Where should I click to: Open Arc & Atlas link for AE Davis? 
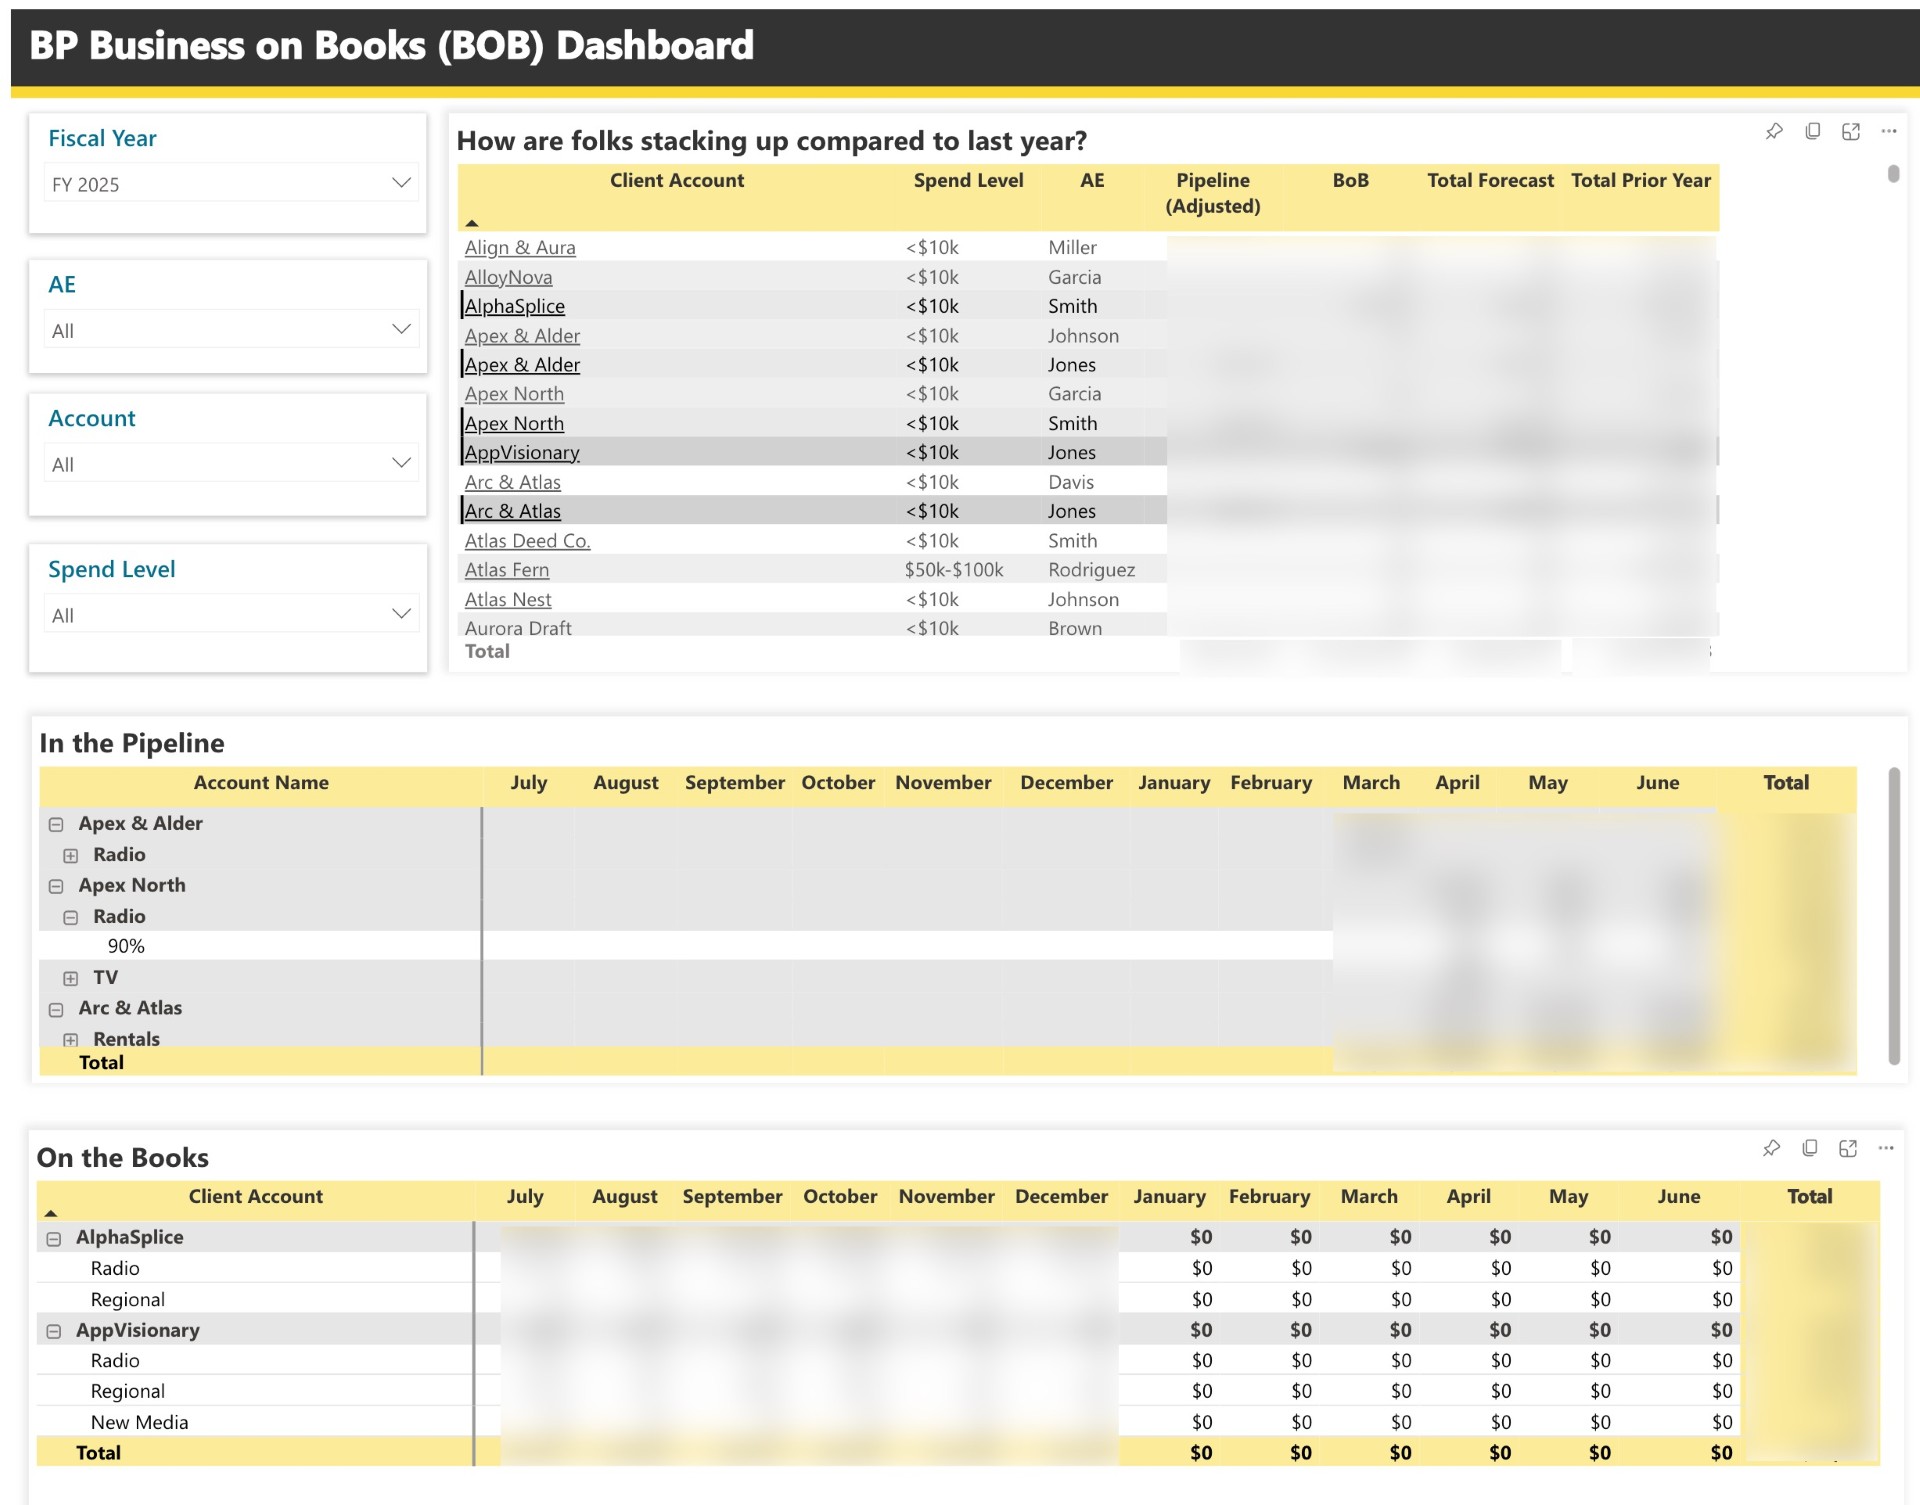[512, 482]
